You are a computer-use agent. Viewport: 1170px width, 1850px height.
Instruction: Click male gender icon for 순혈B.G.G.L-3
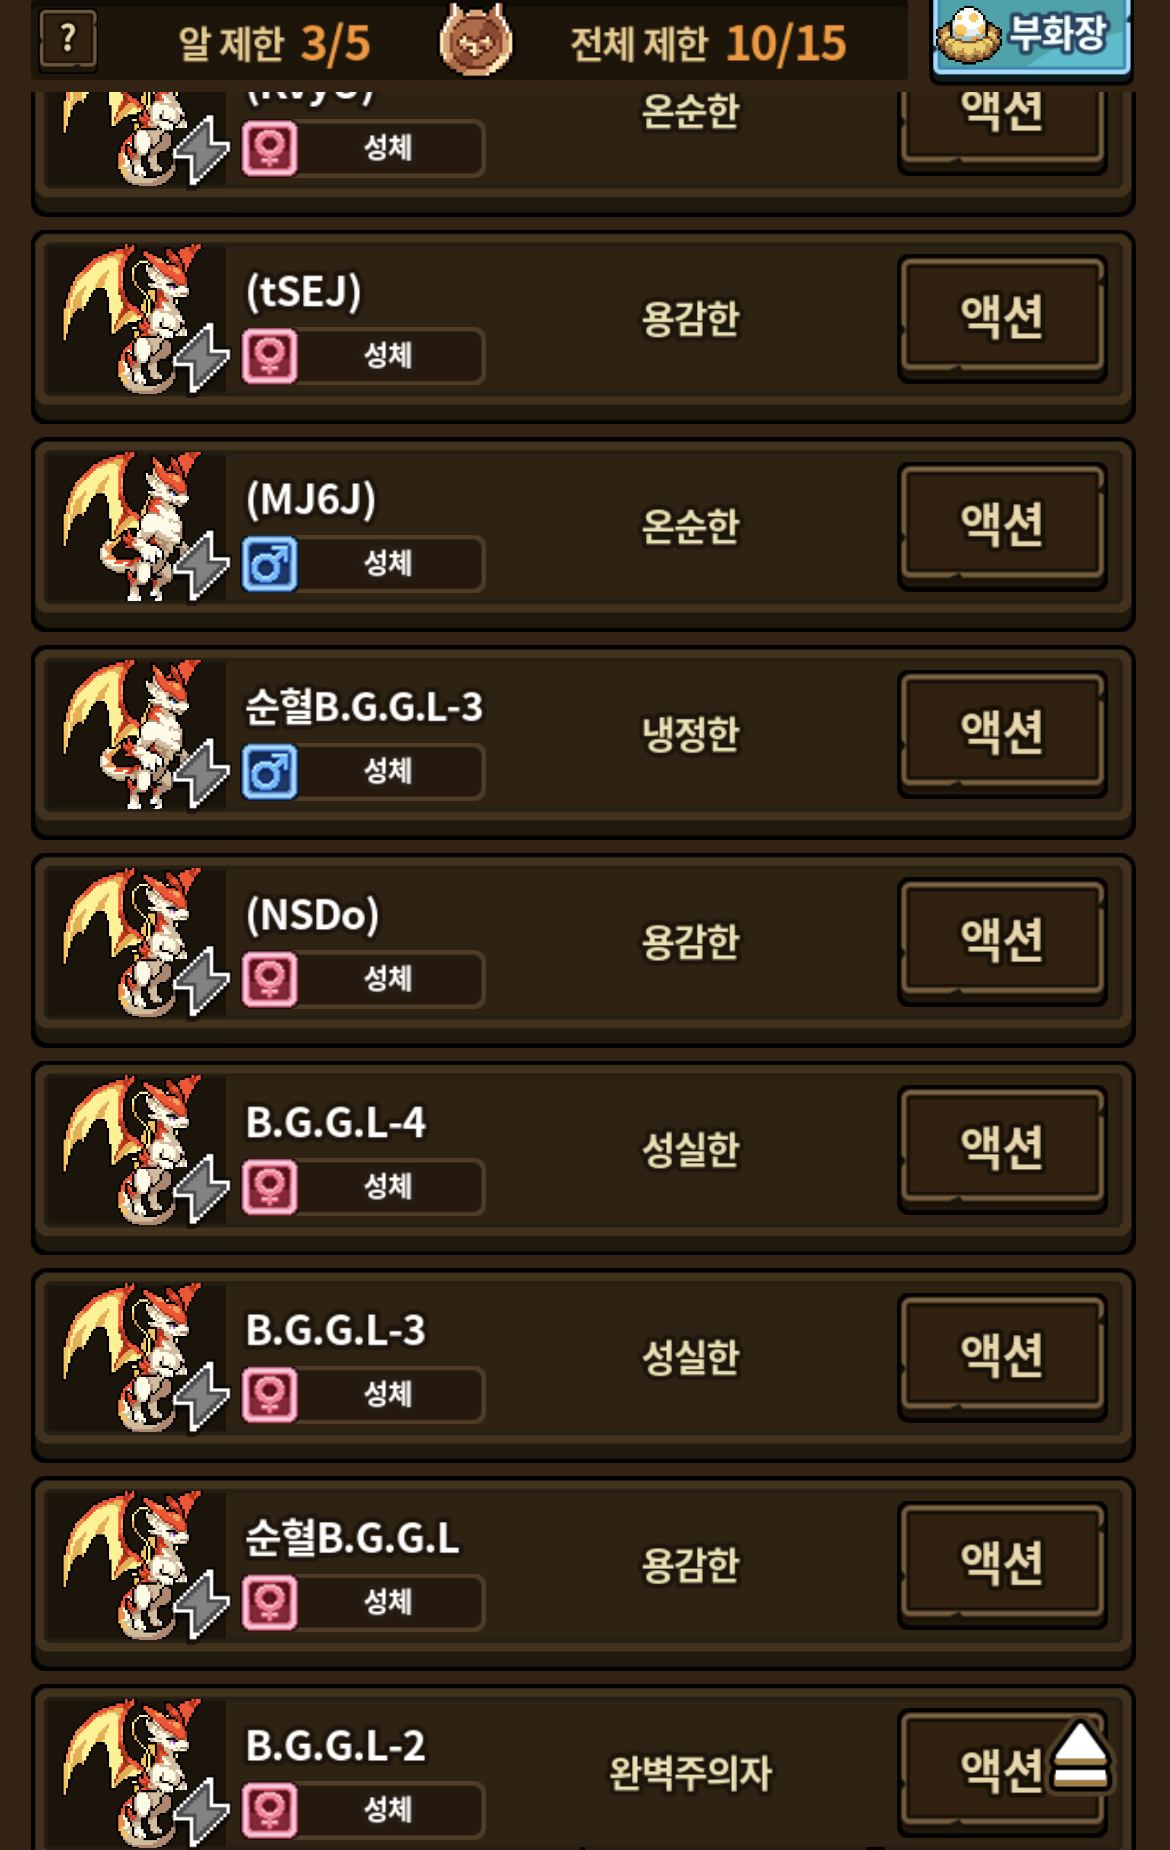pos(269,772)
